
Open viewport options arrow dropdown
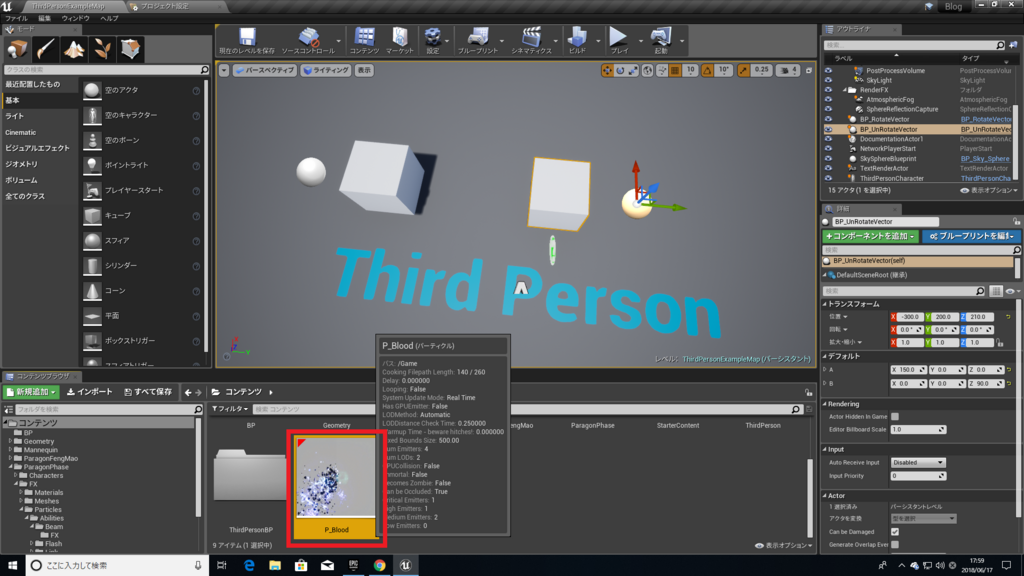[224, 70]
